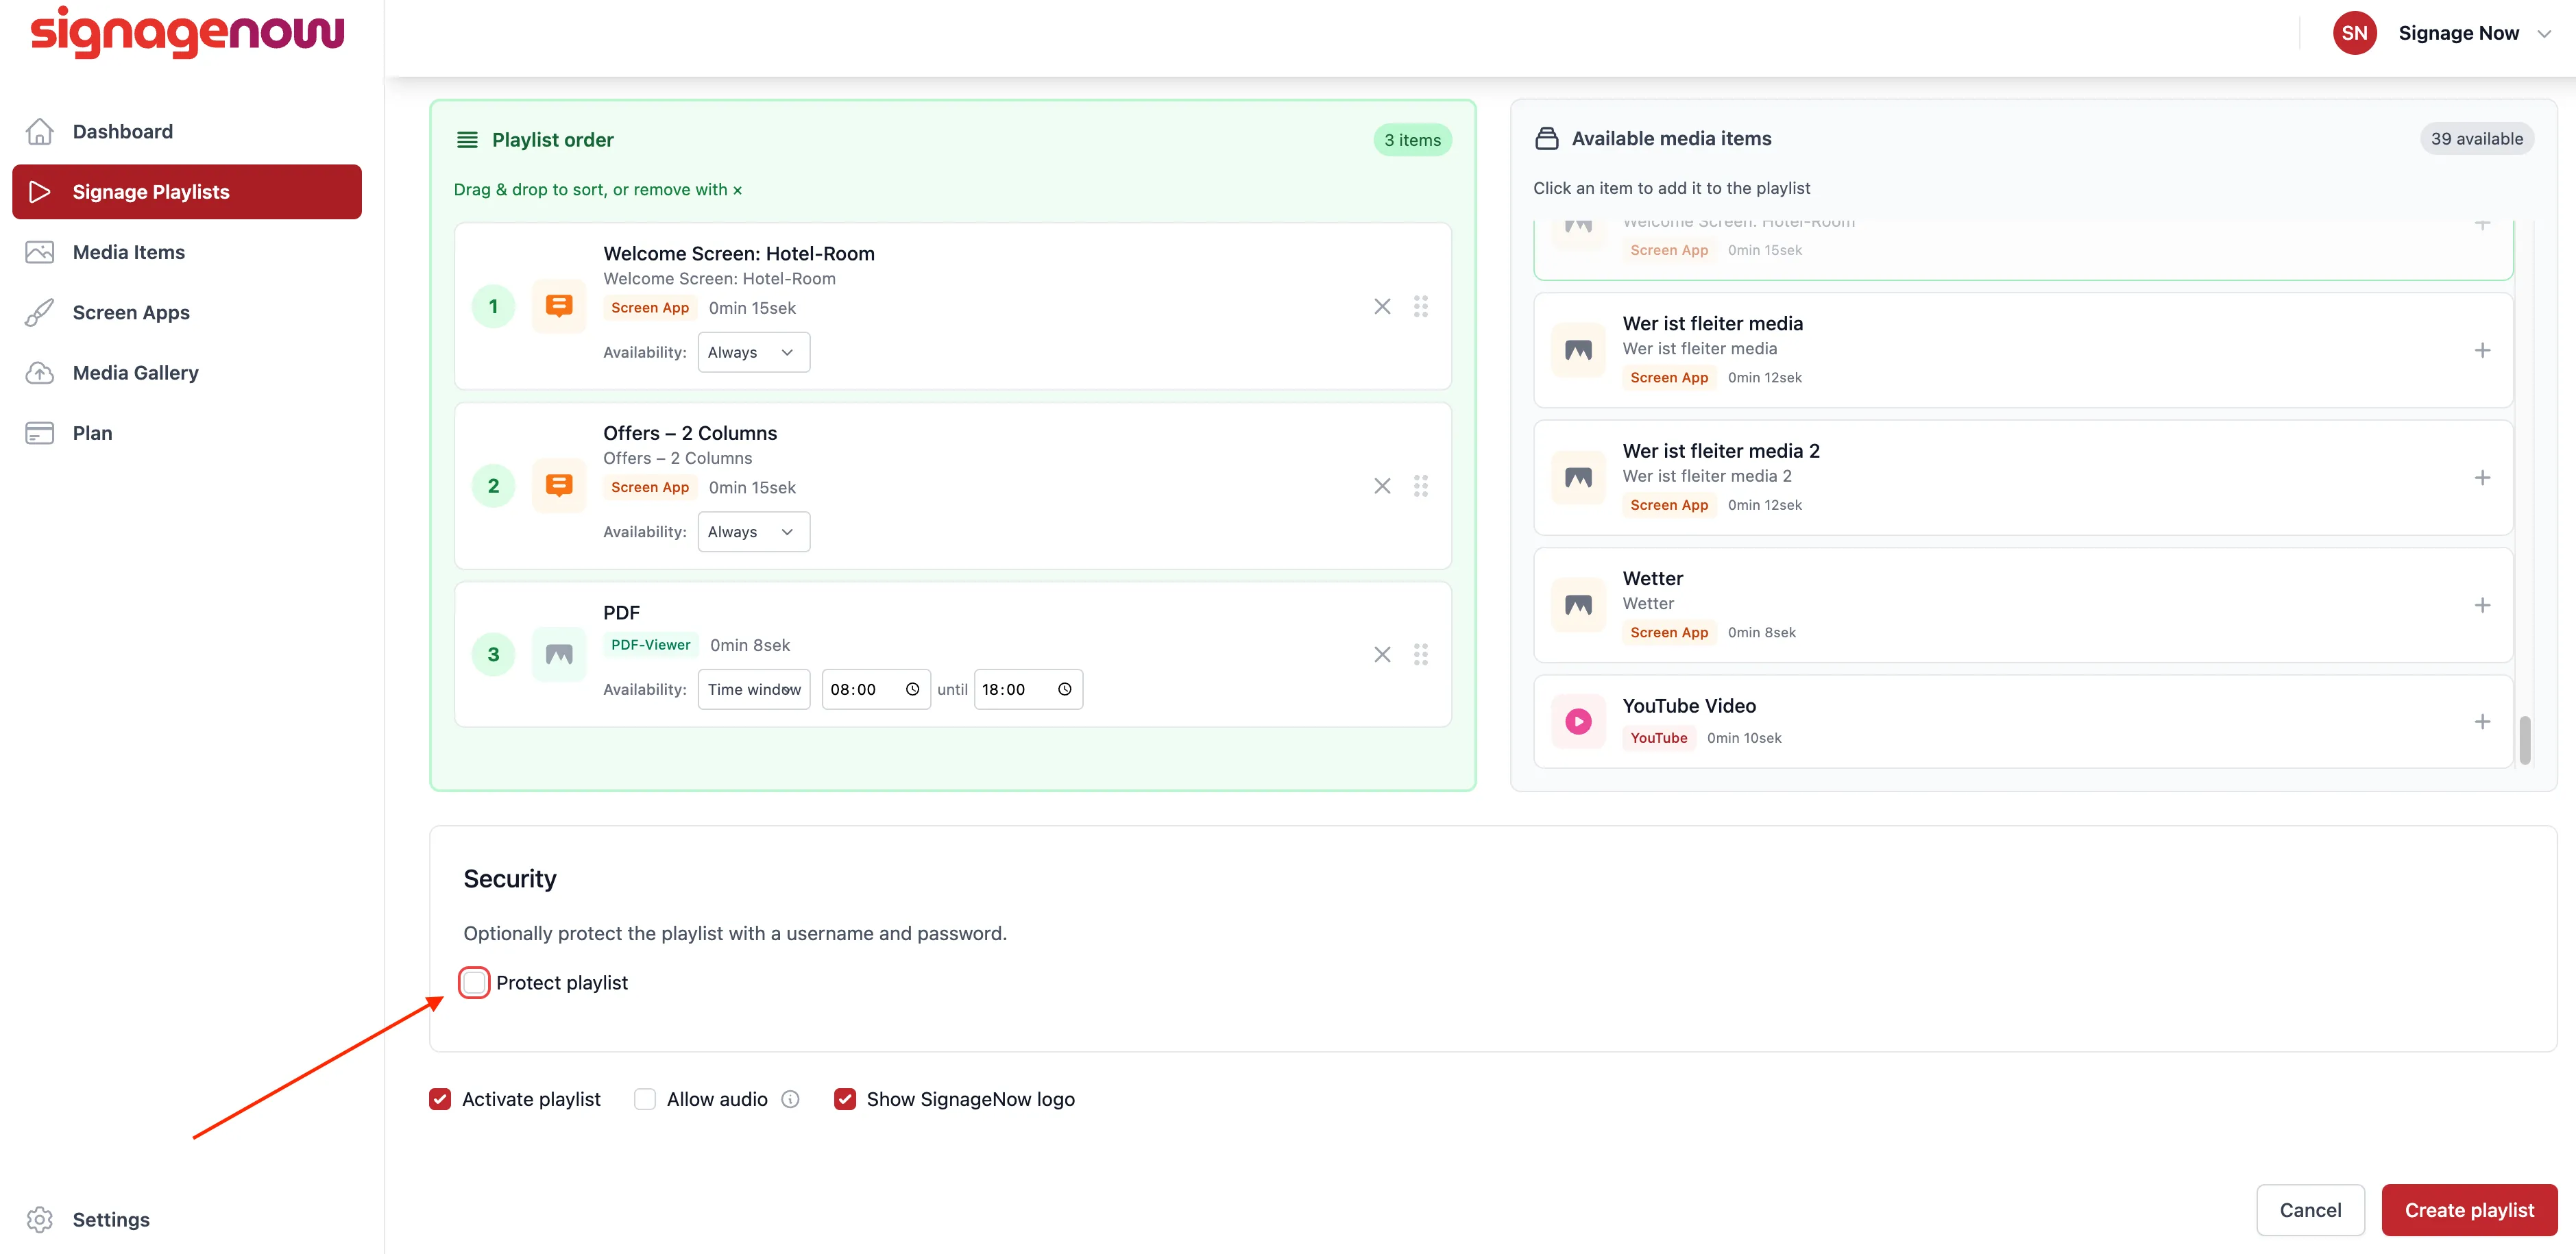2576x1254 pixels.
Task: Uncheck the Activate playlist checkbox
Action: click(x=440, y=1099)
